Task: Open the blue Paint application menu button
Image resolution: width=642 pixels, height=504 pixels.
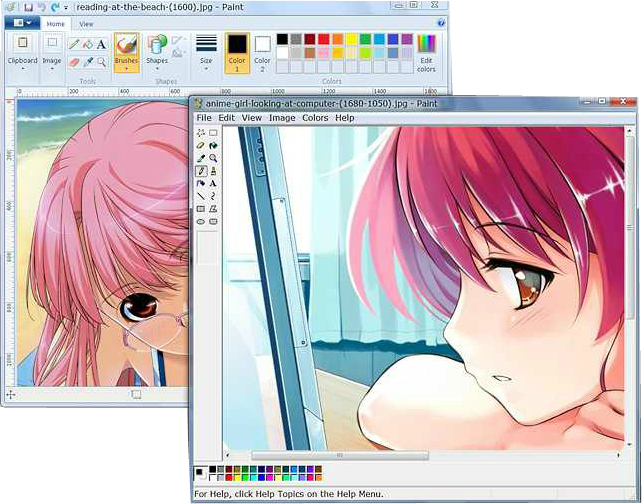Action: pyautogui.click(x=22, y=23)
